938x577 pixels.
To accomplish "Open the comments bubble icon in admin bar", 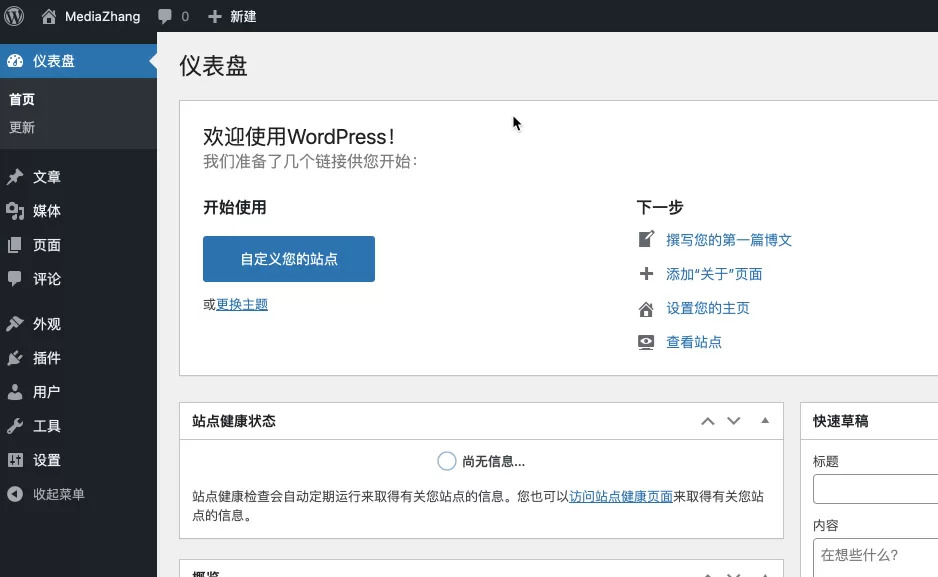I will pos(165,17).
